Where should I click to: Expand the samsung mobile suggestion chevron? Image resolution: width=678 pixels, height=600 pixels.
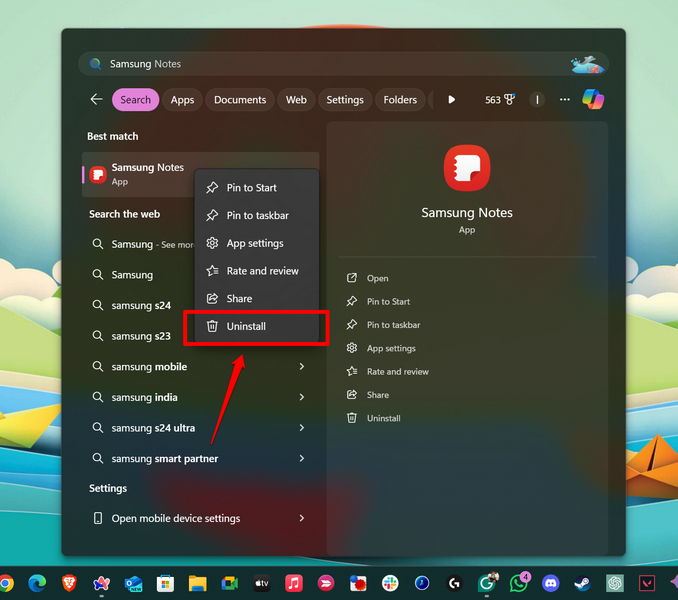pyautogui.click(x=302, y=367)
